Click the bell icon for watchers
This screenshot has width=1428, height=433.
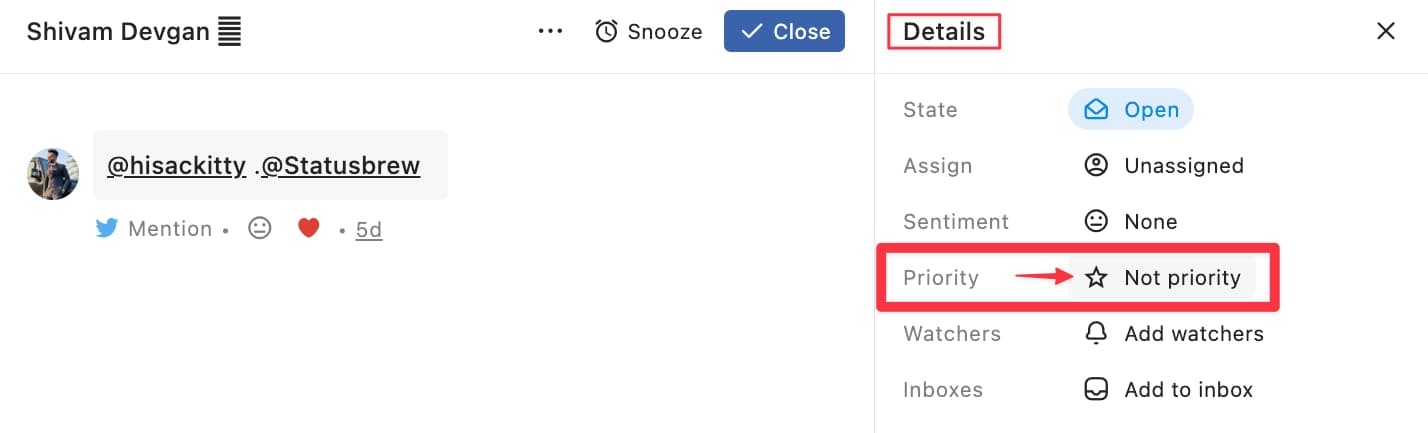coord(1096,333)
